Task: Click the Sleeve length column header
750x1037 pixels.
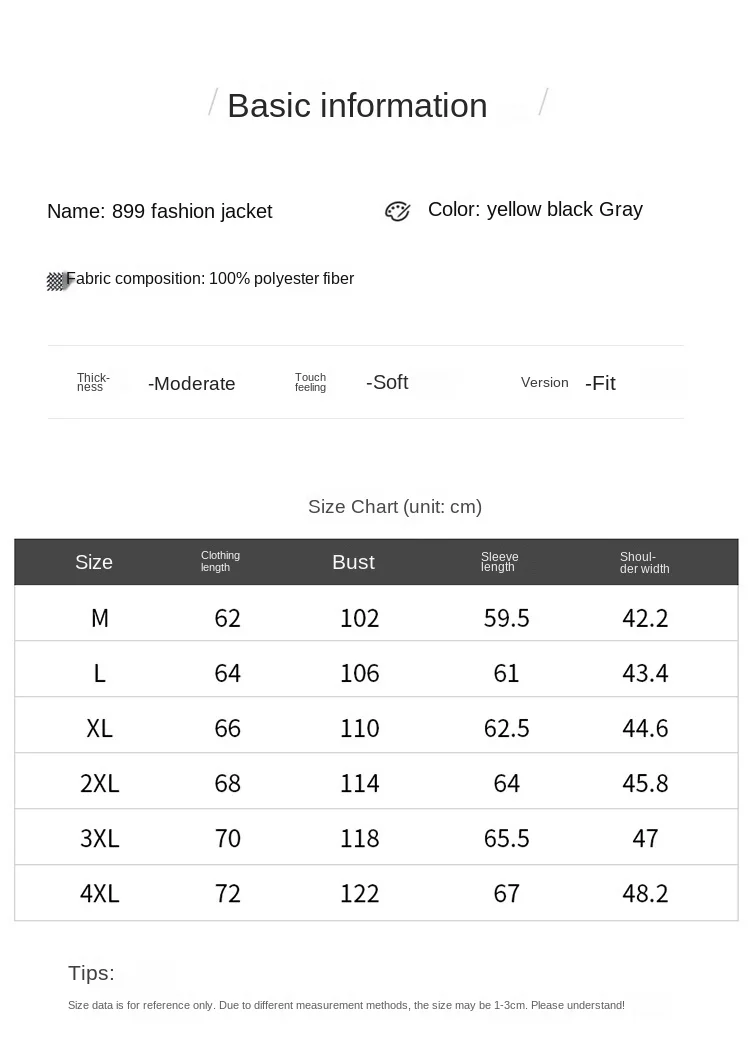Action: [499, 562]
